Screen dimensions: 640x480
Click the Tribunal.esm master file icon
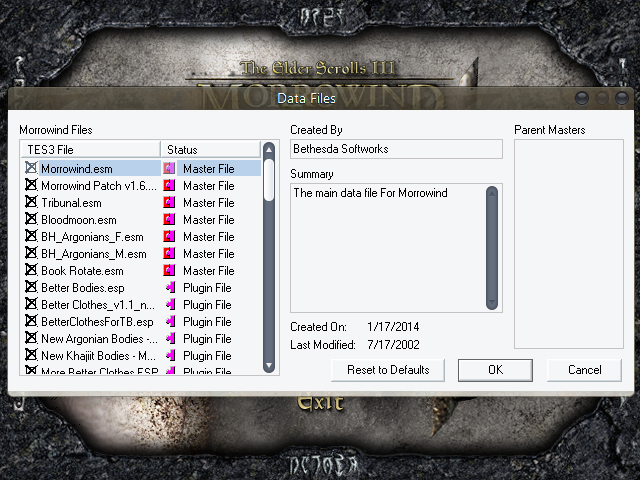tap(169, 202)
